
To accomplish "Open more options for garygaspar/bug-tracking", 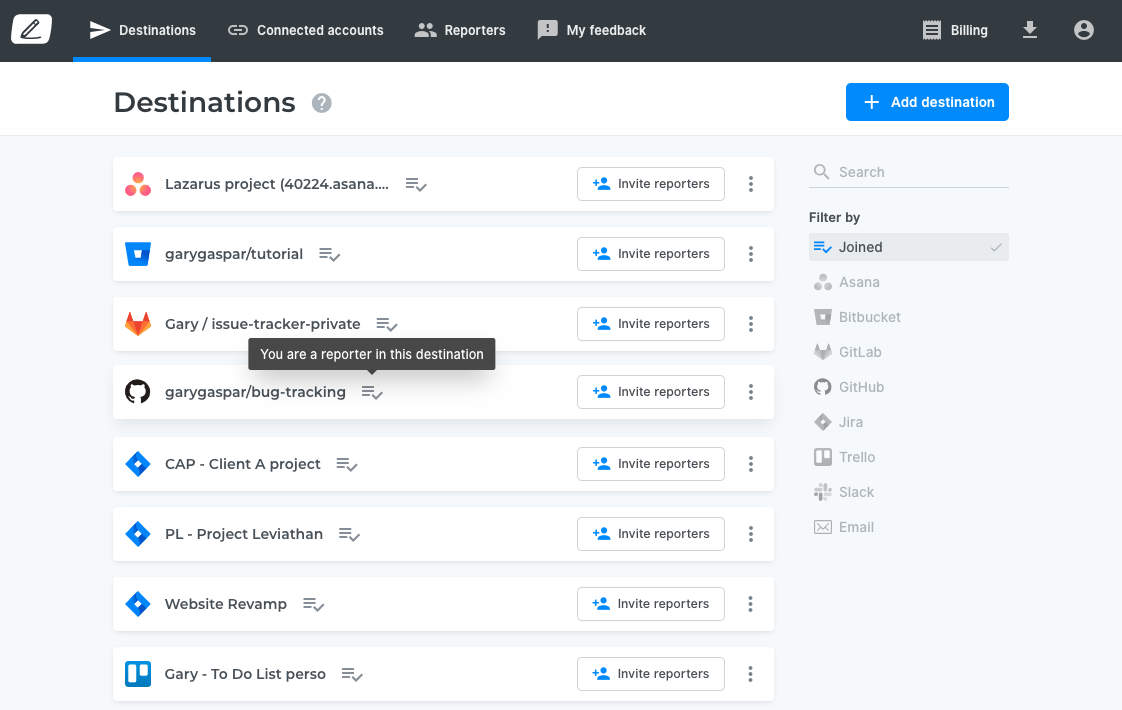I will [x=751, y=392].
